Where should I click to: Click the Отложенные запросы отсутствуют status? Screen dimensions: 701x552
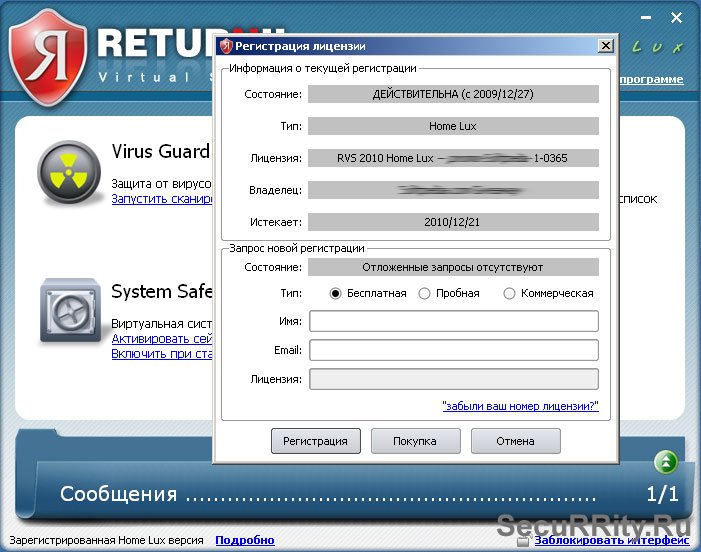(x=453, y=267)
